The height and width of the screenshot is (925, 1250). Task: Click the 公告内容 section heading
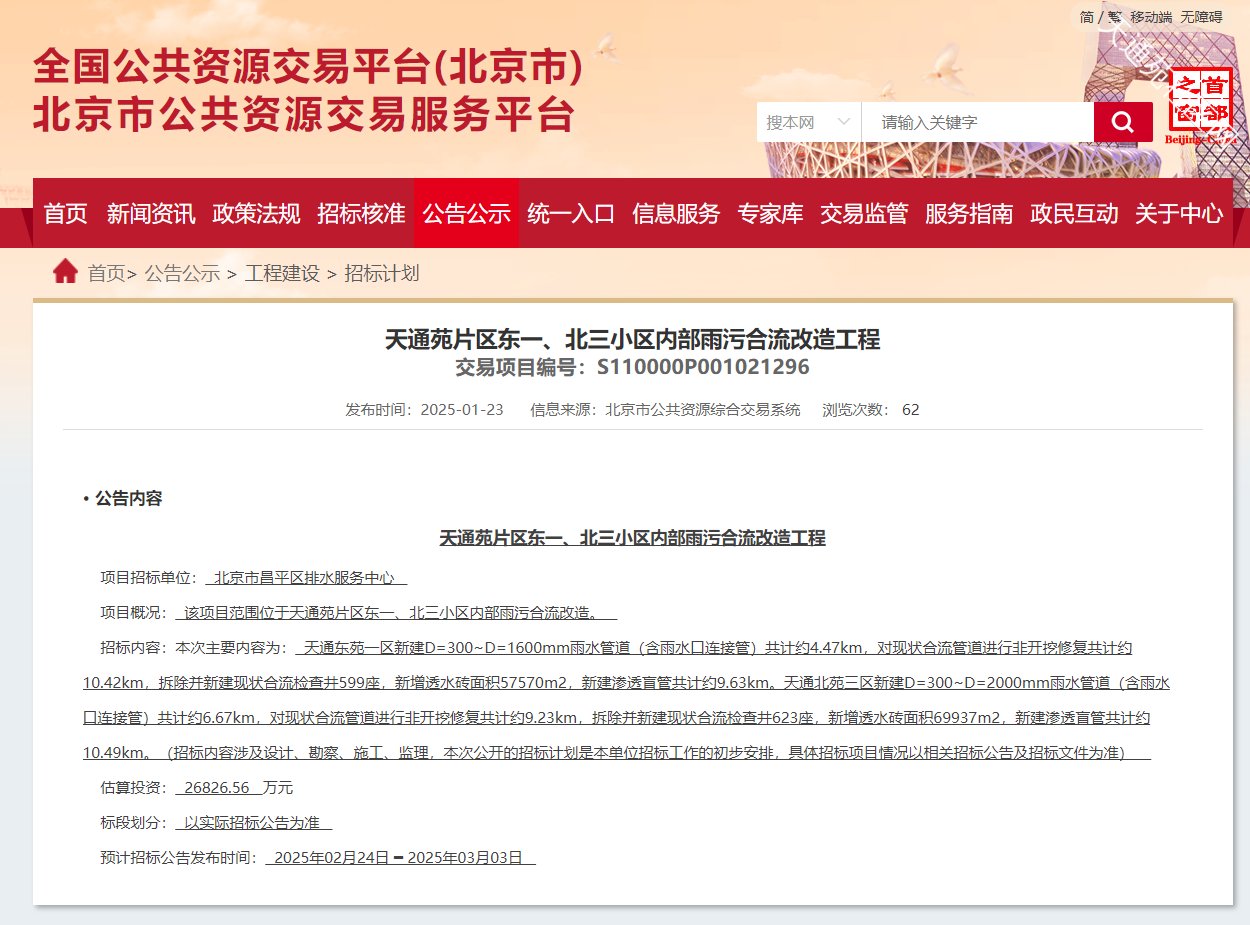128,498
